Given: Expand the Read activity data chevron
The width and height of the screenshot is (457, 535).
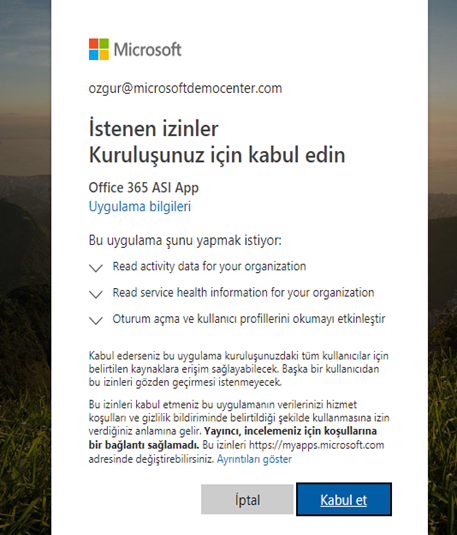Looking at the screenshot, I should point(96,268).
